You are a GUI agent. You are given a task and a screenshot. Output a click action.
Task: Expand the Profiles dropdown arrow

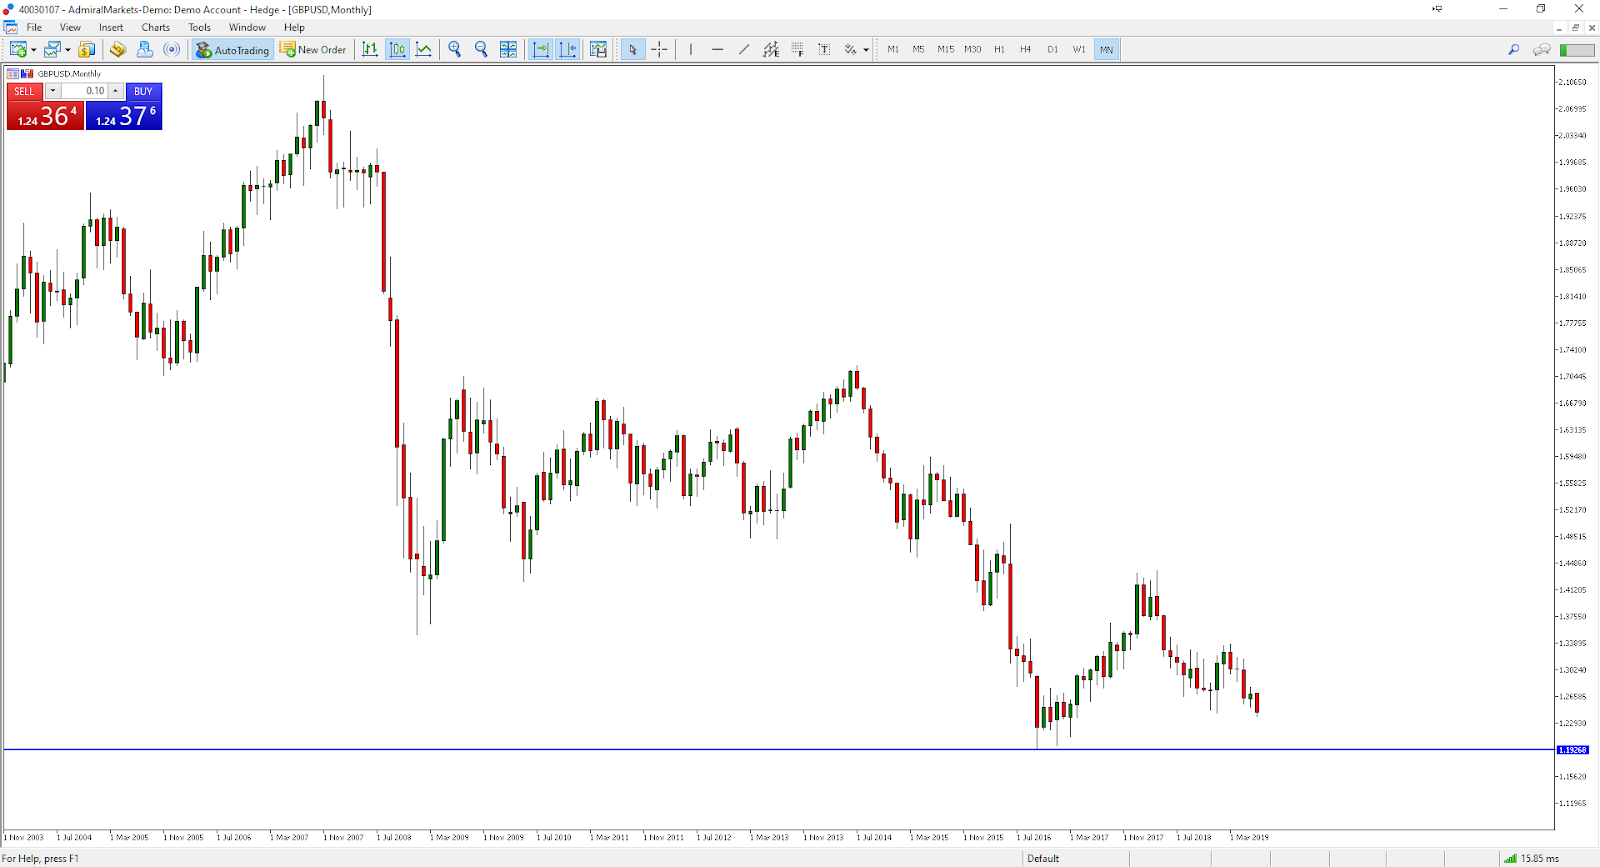[x=68, y=50]
